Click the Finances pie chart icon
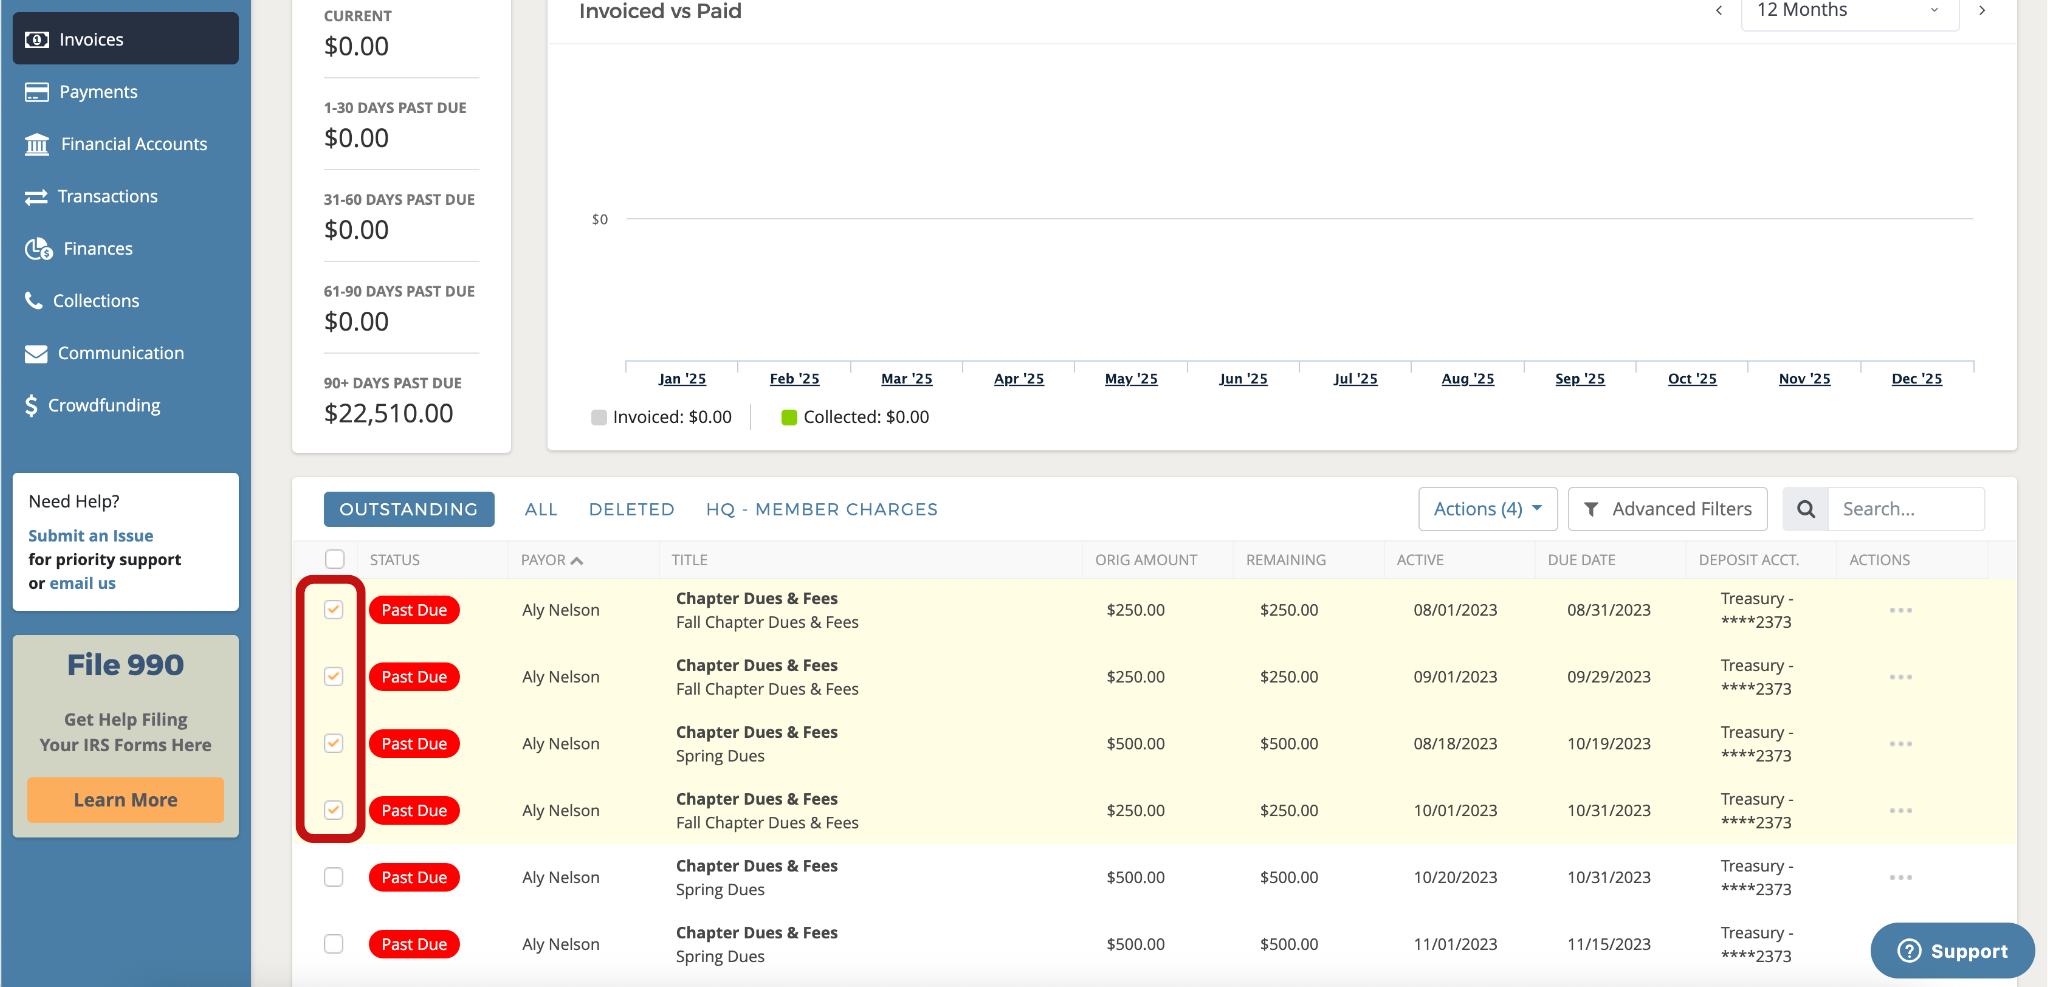This screenshot has height=987, width=2048. click(39, 249)
